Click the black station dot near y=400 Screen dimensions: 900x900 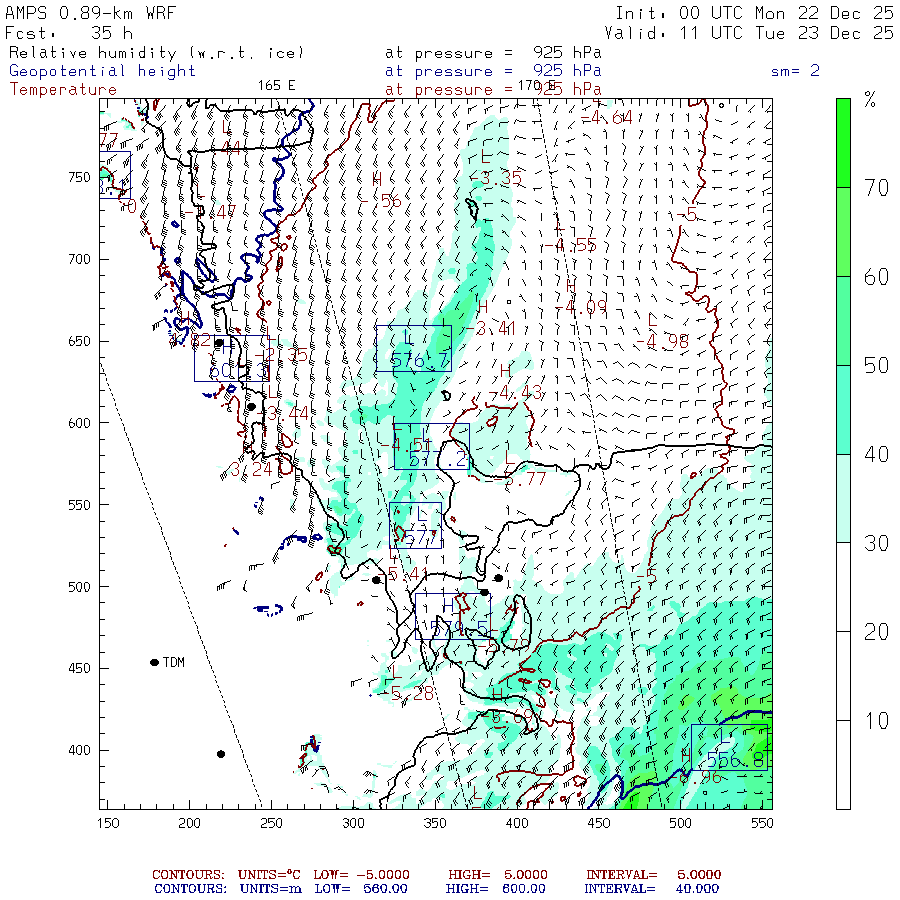[221, 754]
